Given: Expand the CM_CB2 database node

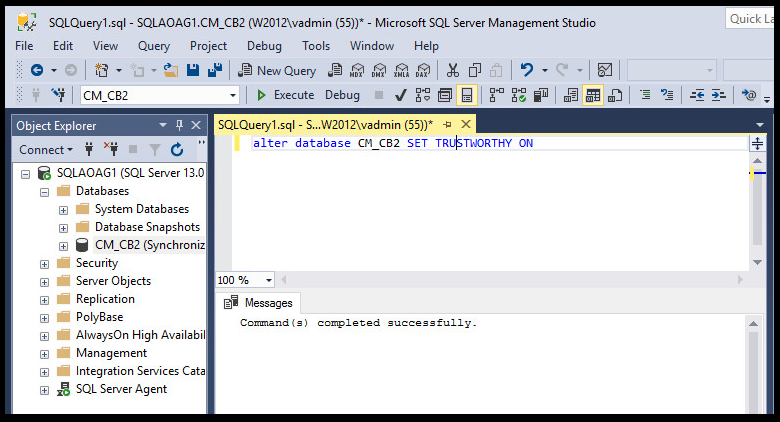Looking at the screenshot, I should coord(63,246).
